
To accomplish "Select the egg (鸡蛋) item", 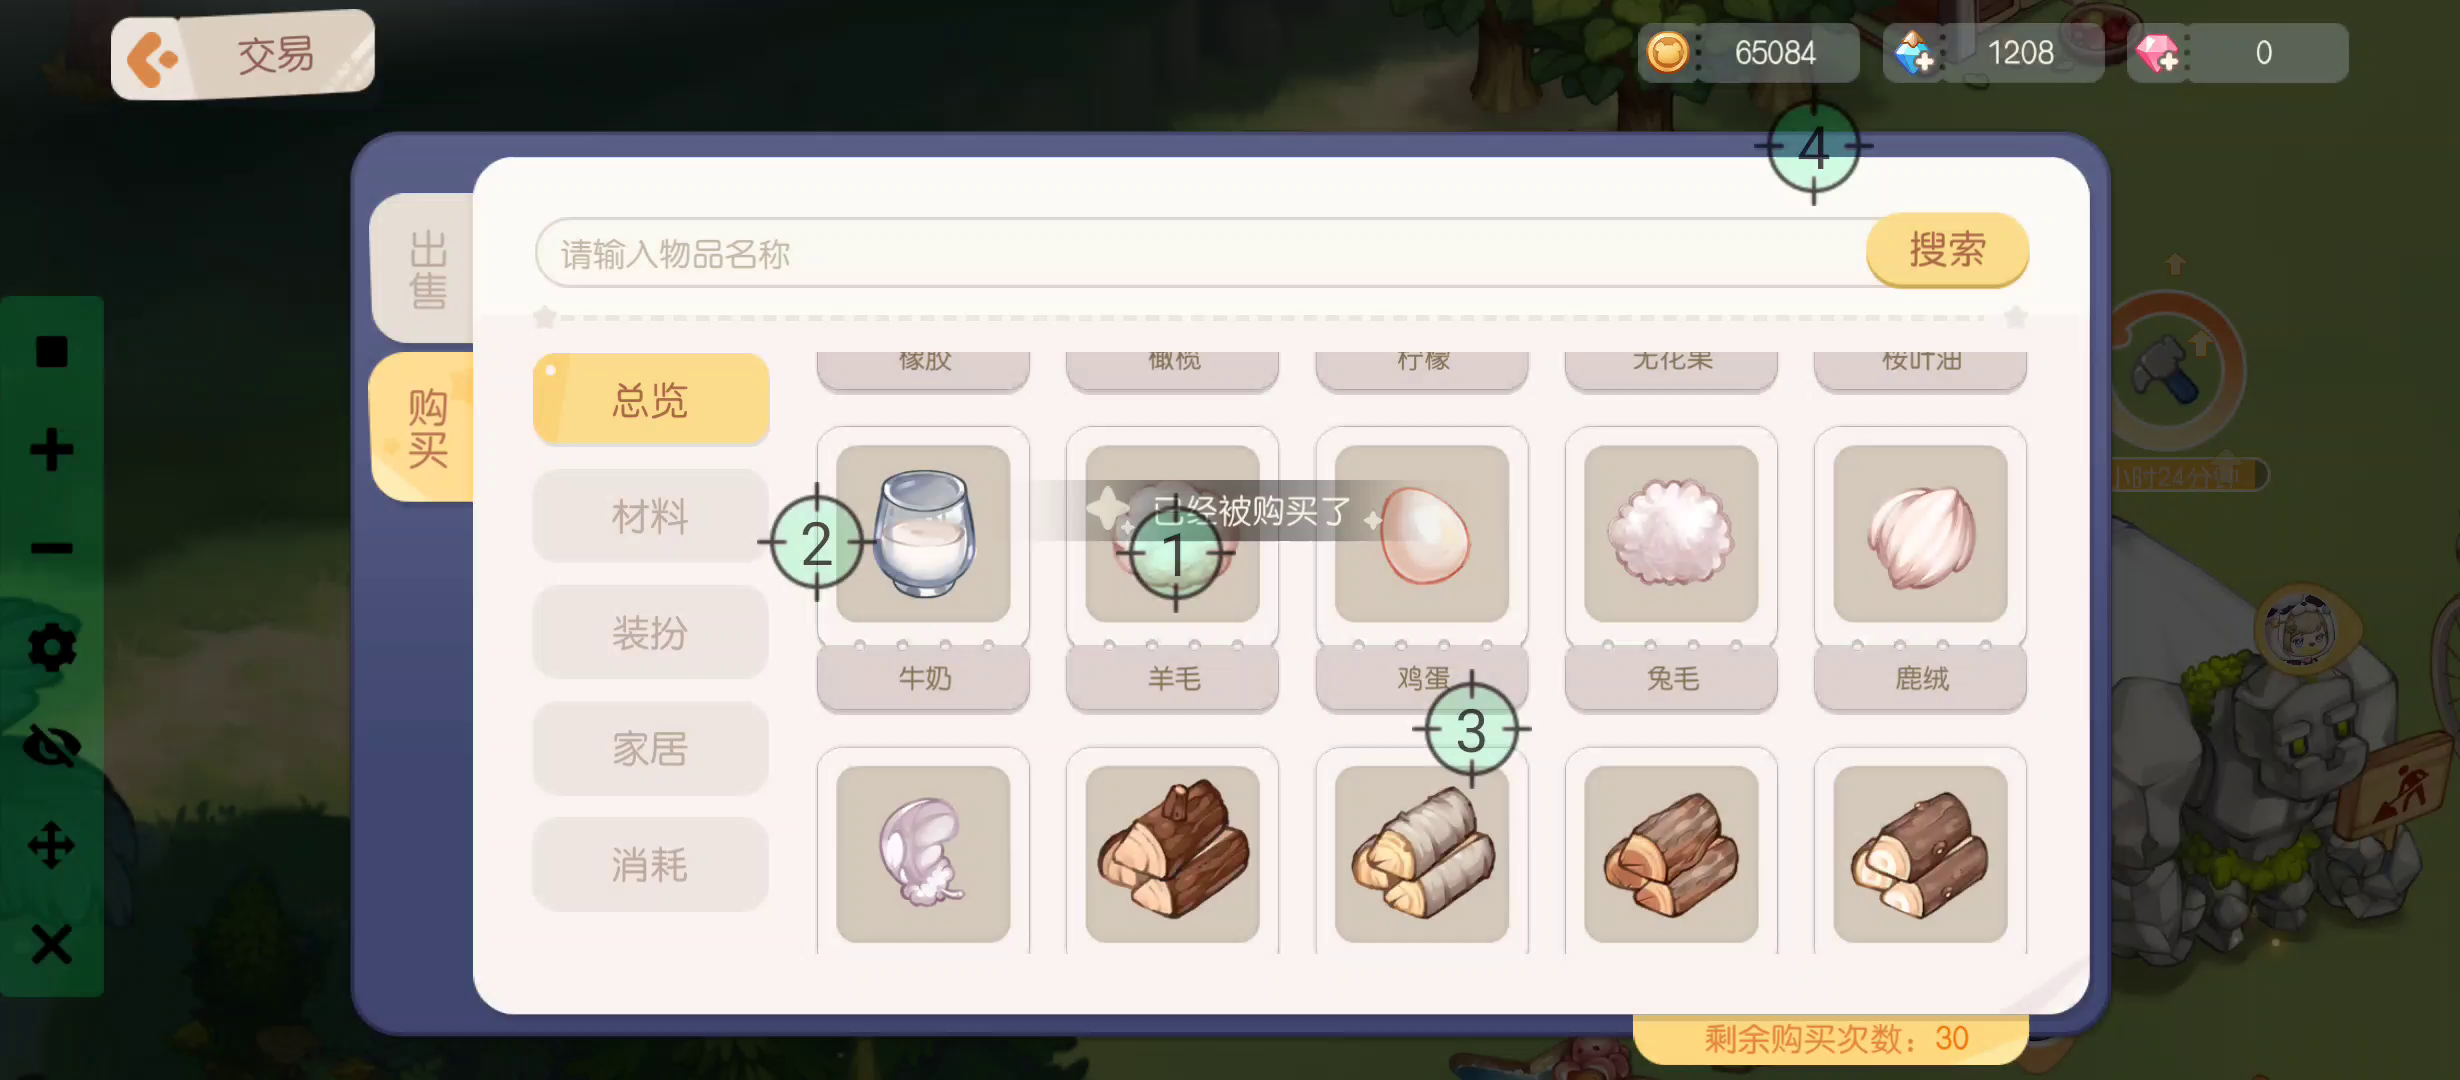I will (1421, 568).
